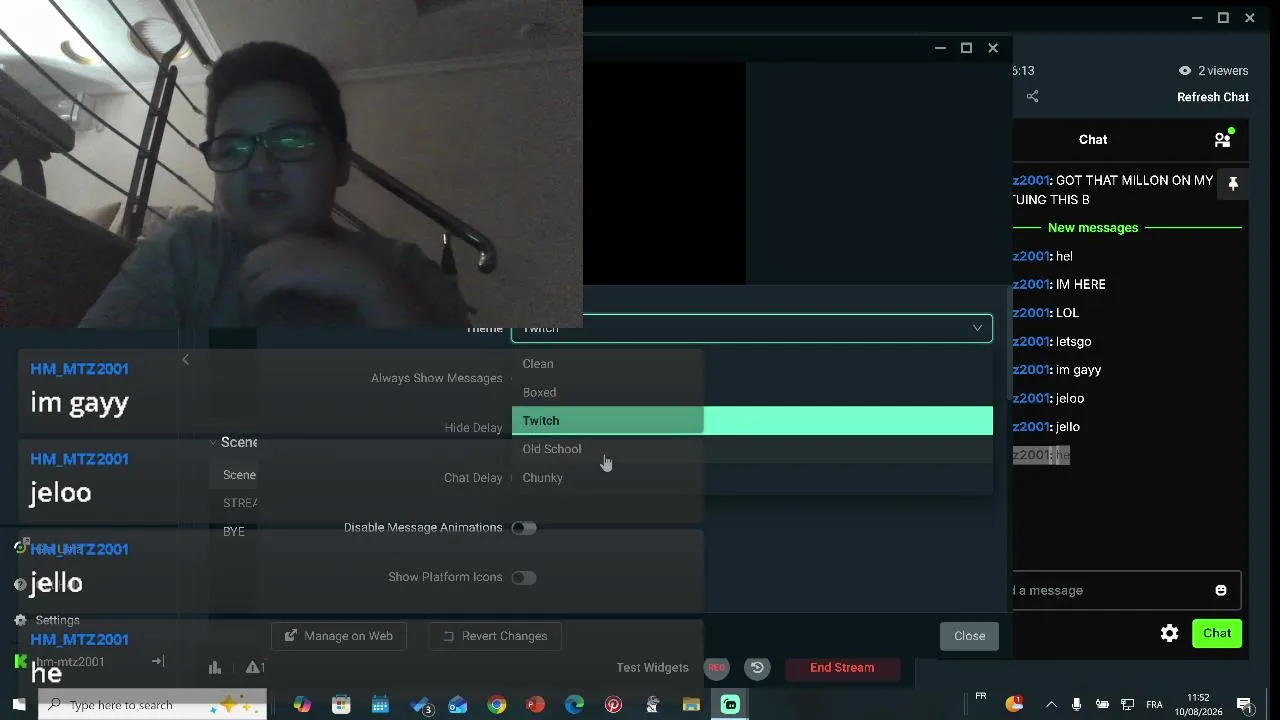
Task: Open the Theme dropdown box
Action: [752, 329]
